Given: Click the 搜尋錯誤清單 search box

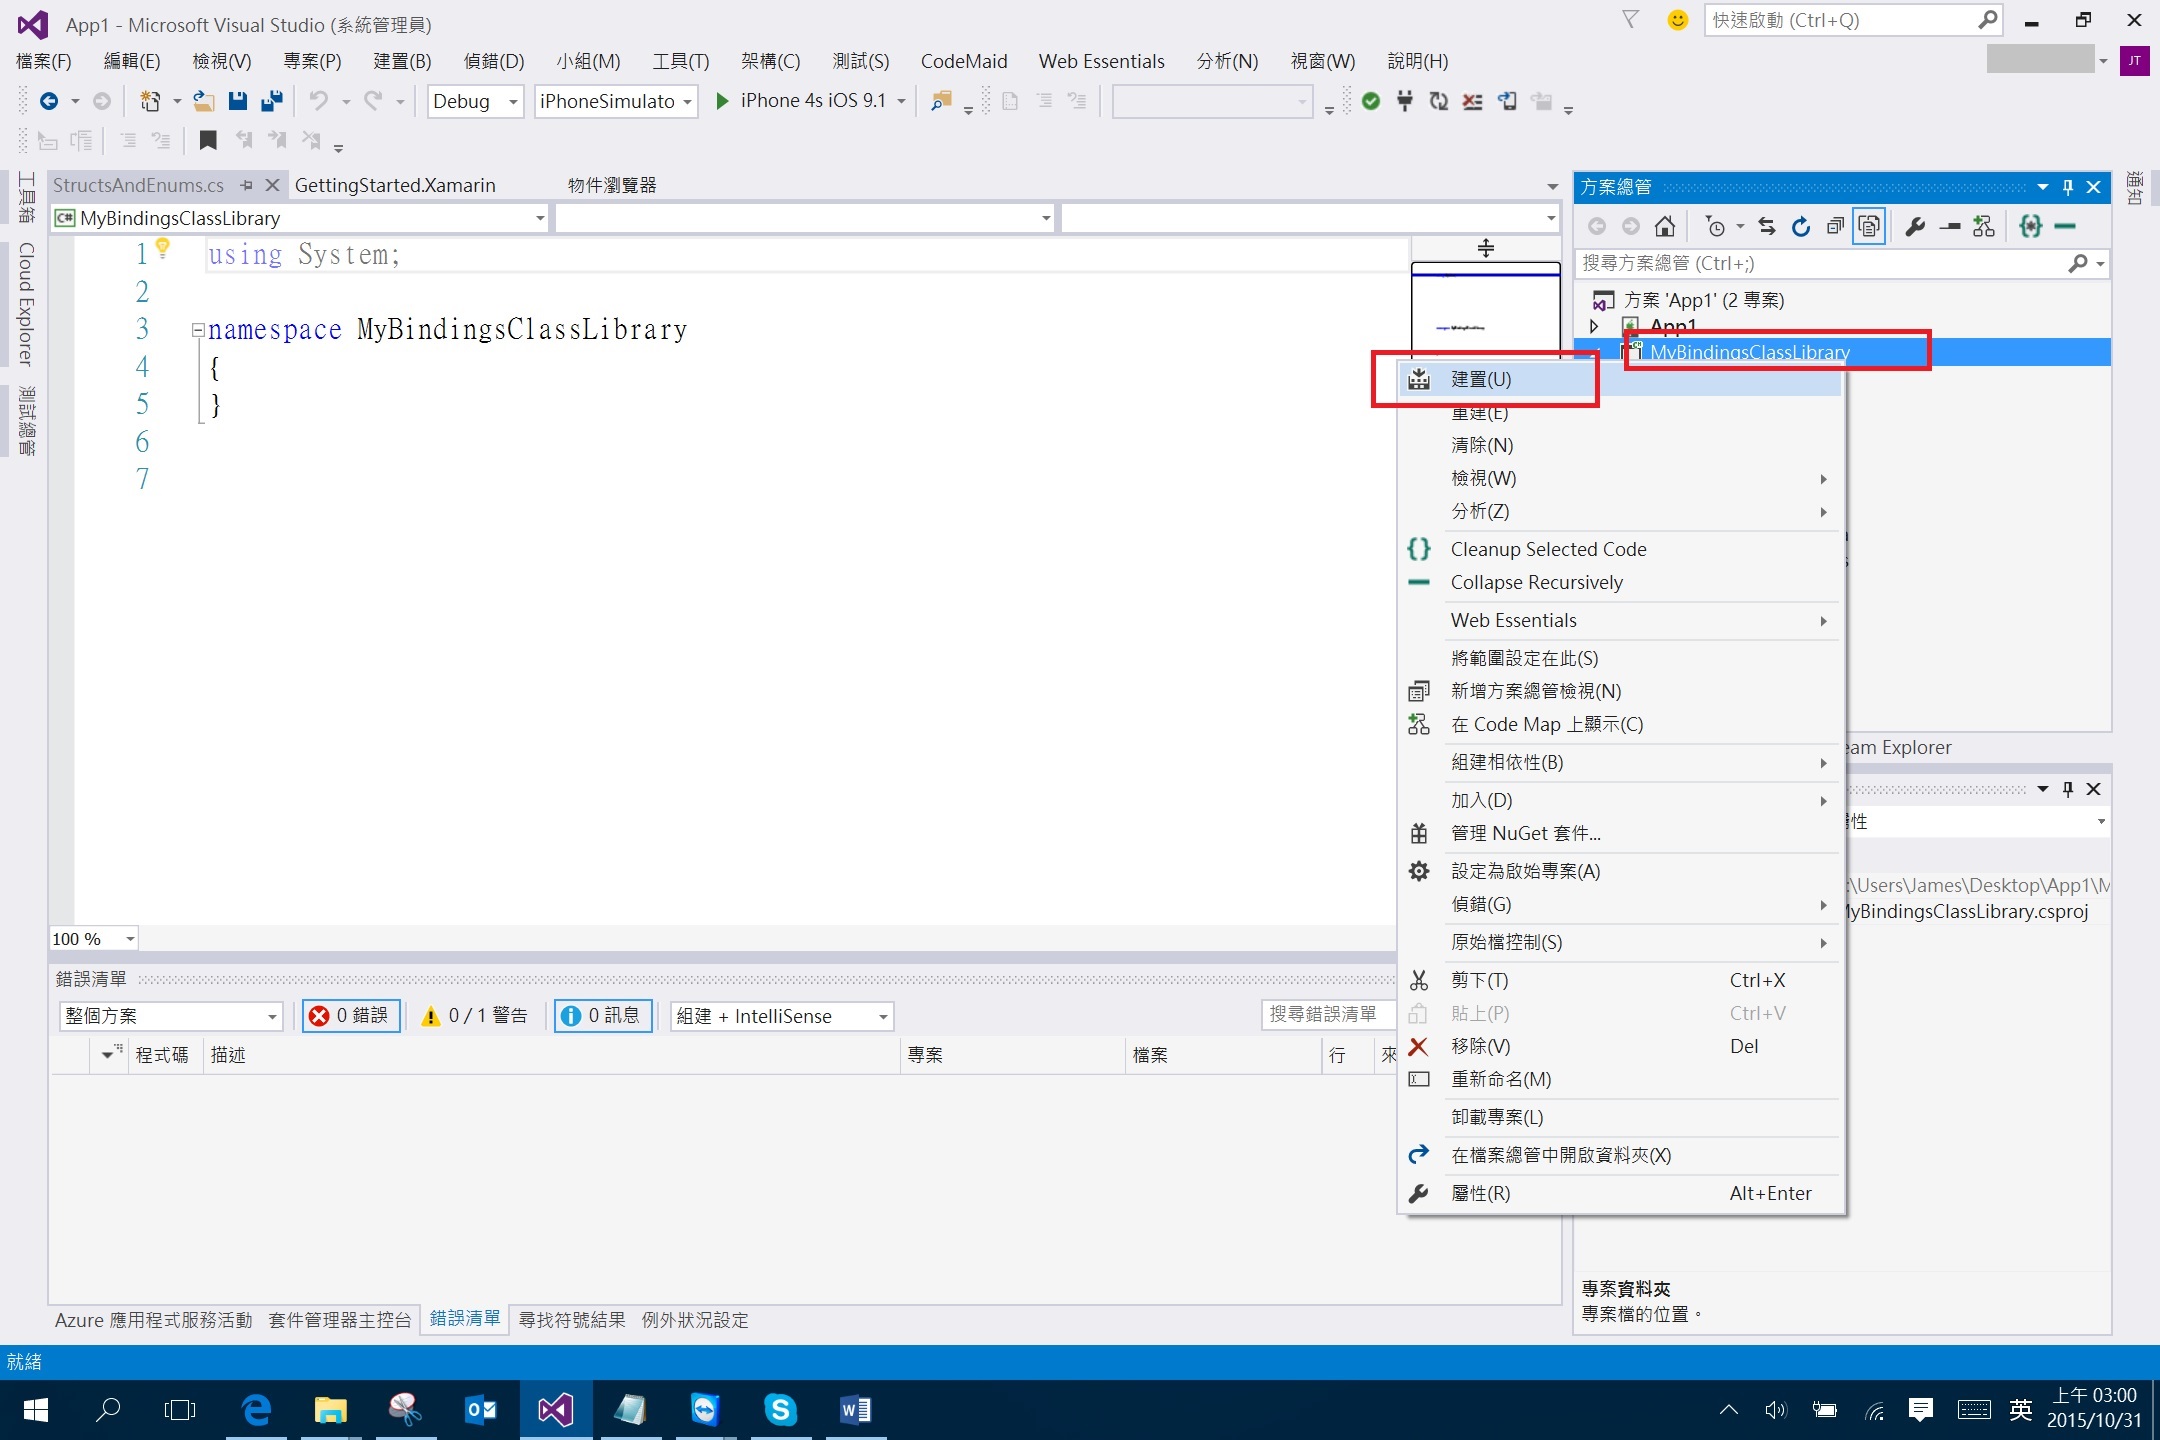Looking at the screenshot, I should click(1328, 1014).
